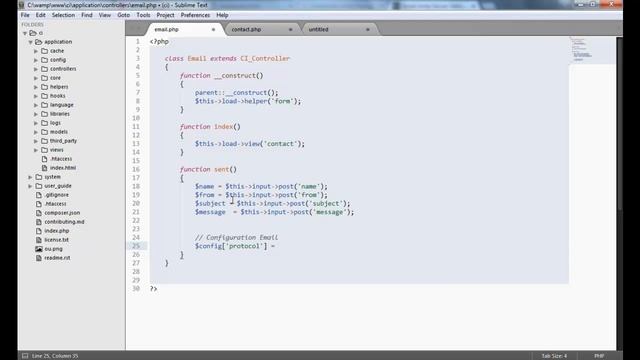Click the contributing.md file icon
The width and height of the screenshot is (640, 360).
39,222
